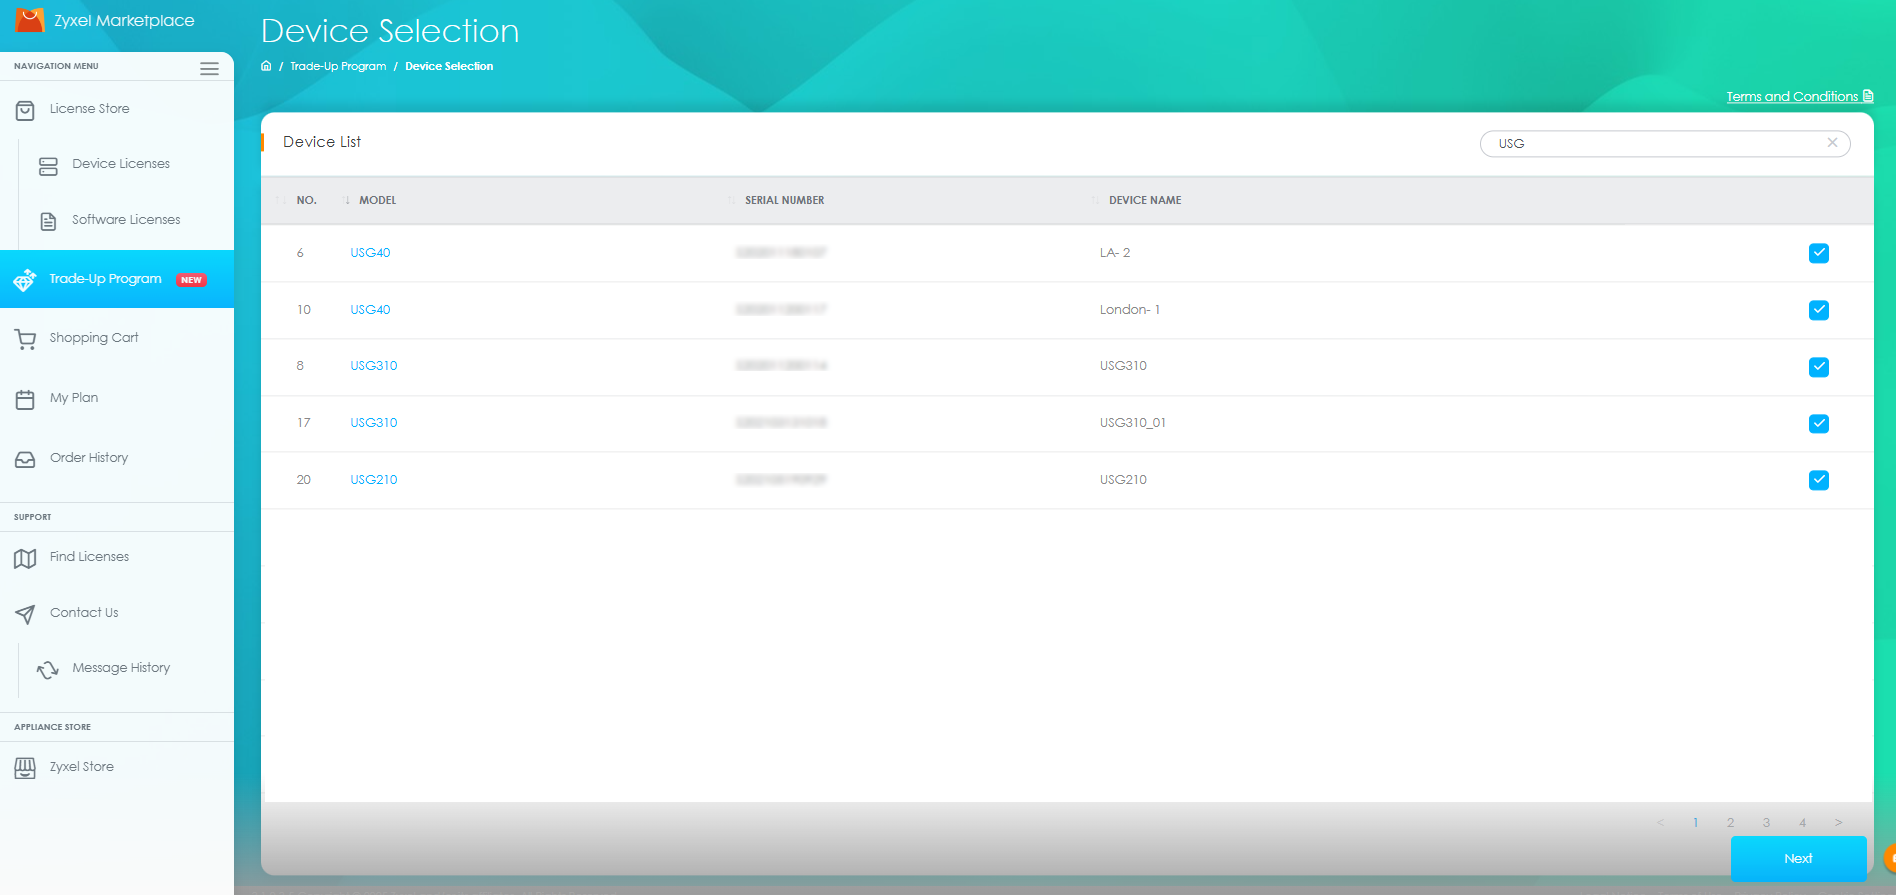
Task: Go to page 3 of device list
Action: (x=1766, y=823)
